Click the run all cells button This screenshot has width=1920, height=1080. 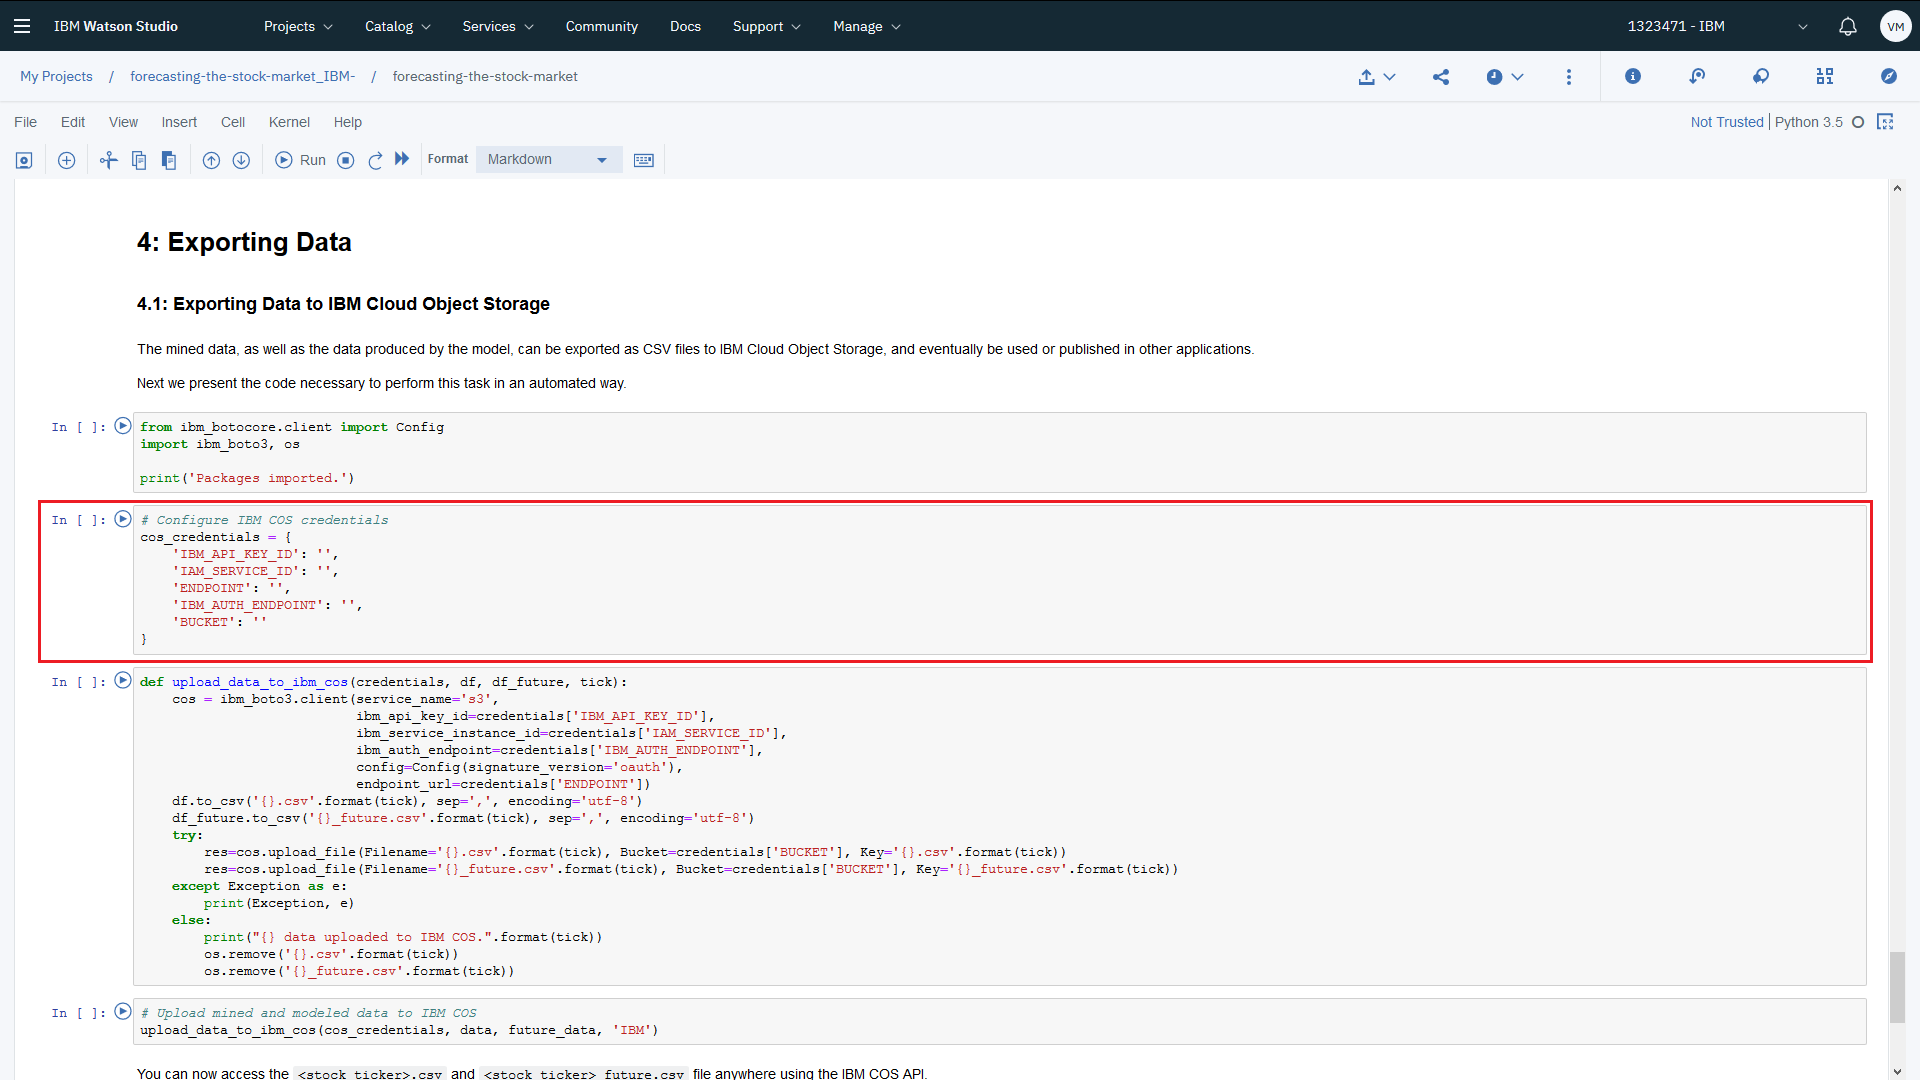point(404,158)
